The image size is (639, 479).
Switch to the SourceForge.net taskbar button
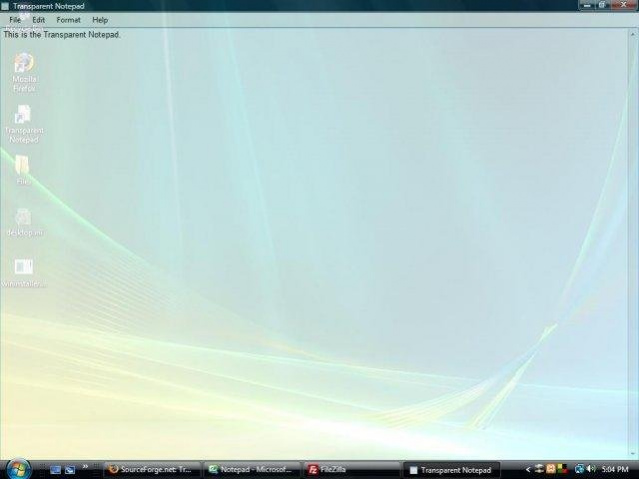150,469
